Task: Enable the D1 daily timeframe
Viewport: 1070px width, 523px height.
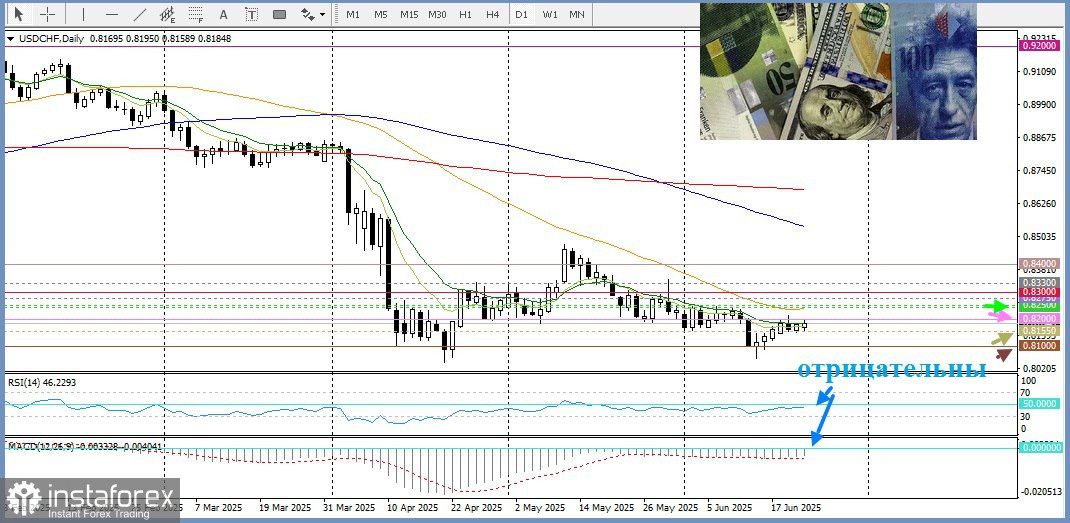Action: (521, 14)
